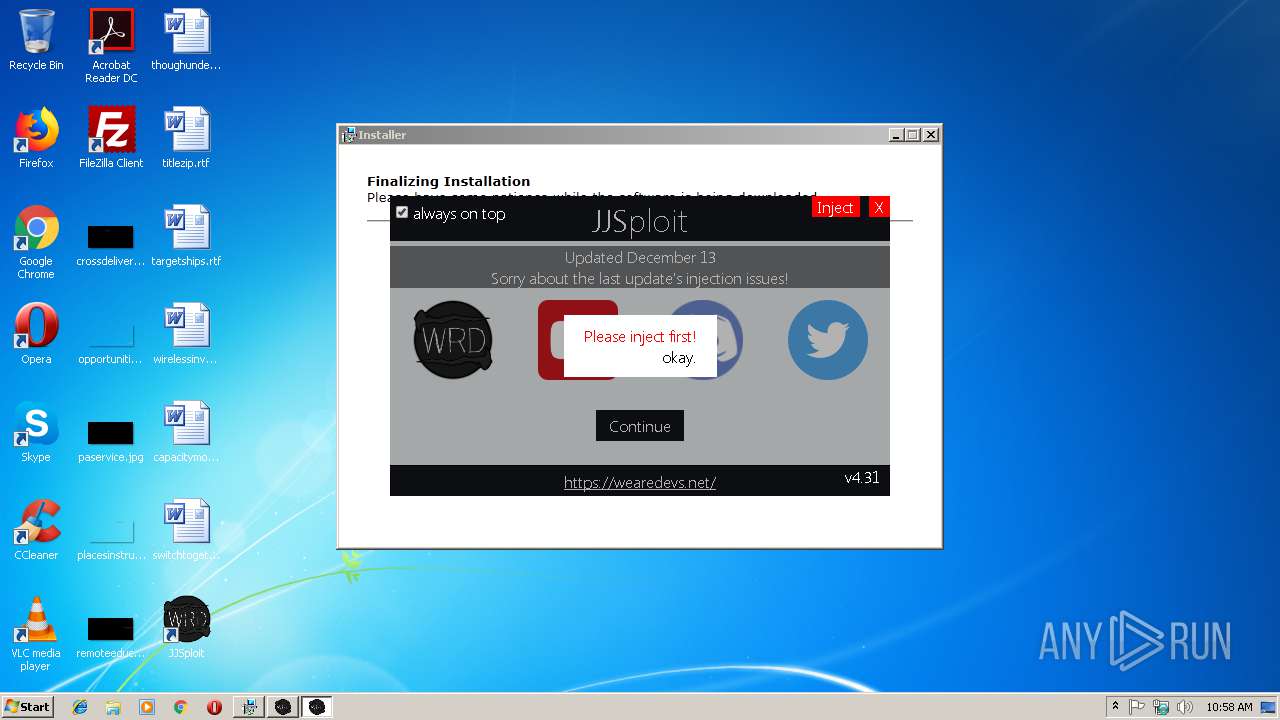Open the https://wearedevs.net/ link
Image resolution: width=1280 pixels, height=720 pixels.
640,482
